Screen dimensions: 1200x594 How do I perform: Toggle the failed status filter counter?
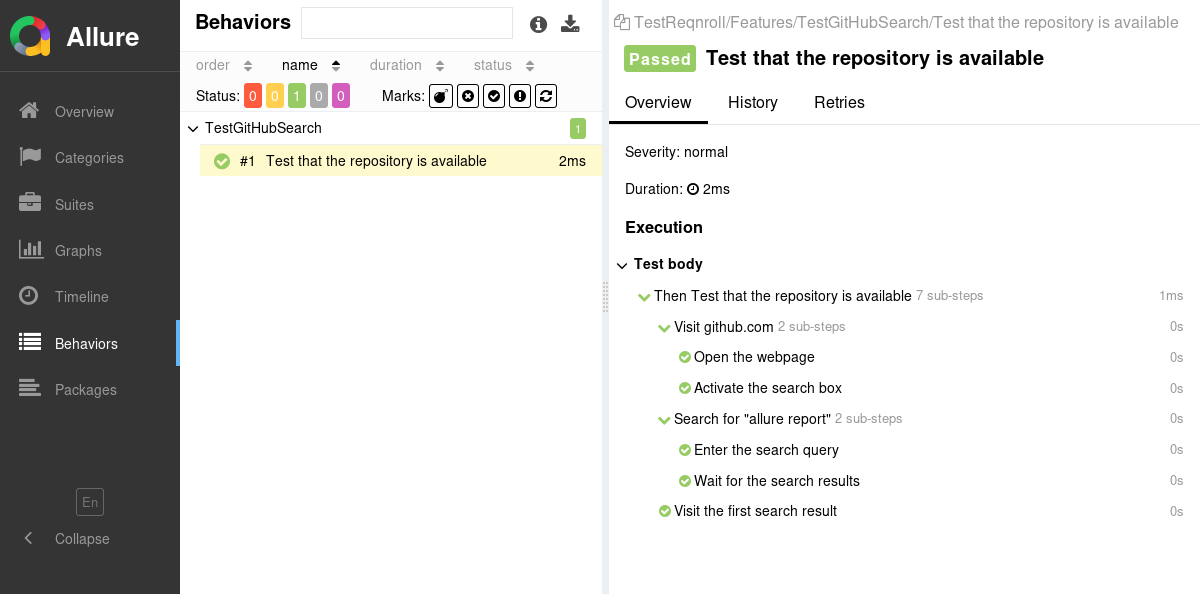253,96
